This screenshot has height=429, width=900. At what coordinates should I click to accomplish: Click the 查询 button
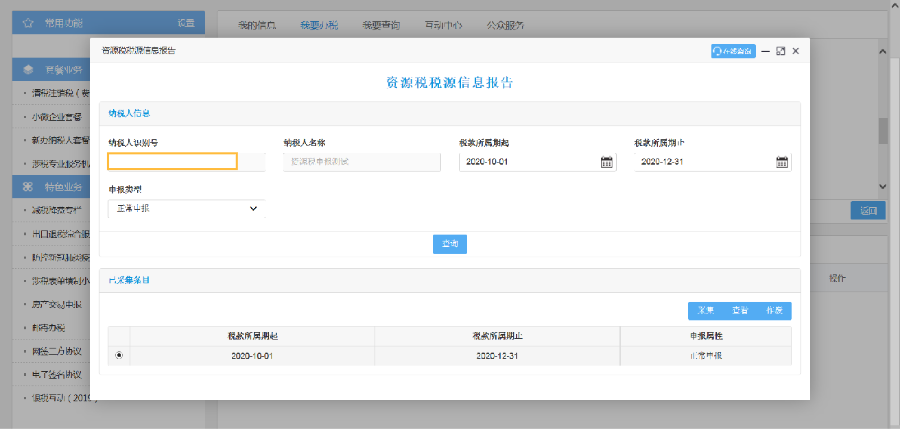[449, 244]
